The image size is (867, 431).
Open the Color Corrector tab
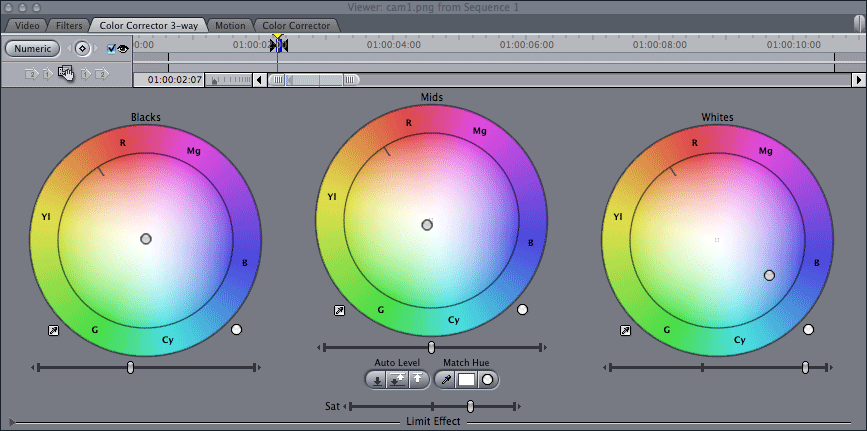coord(296,25)
